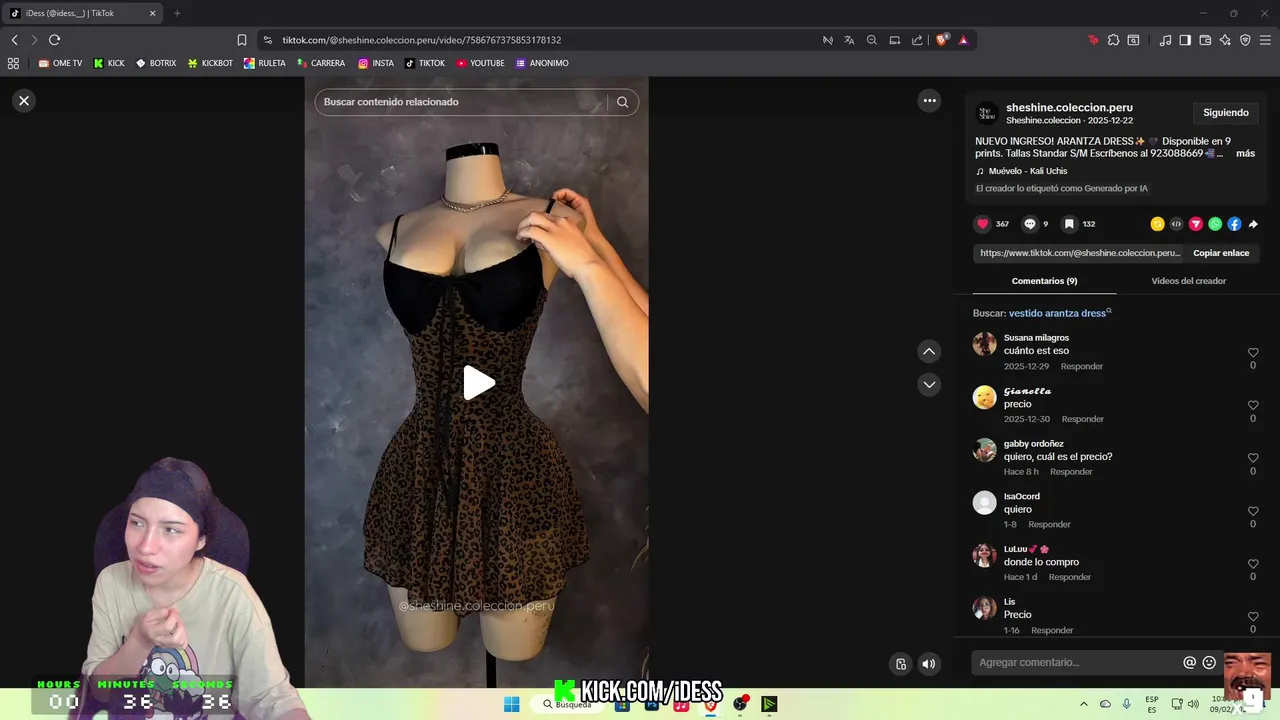Open the BOTRIX bookmark

156,63
